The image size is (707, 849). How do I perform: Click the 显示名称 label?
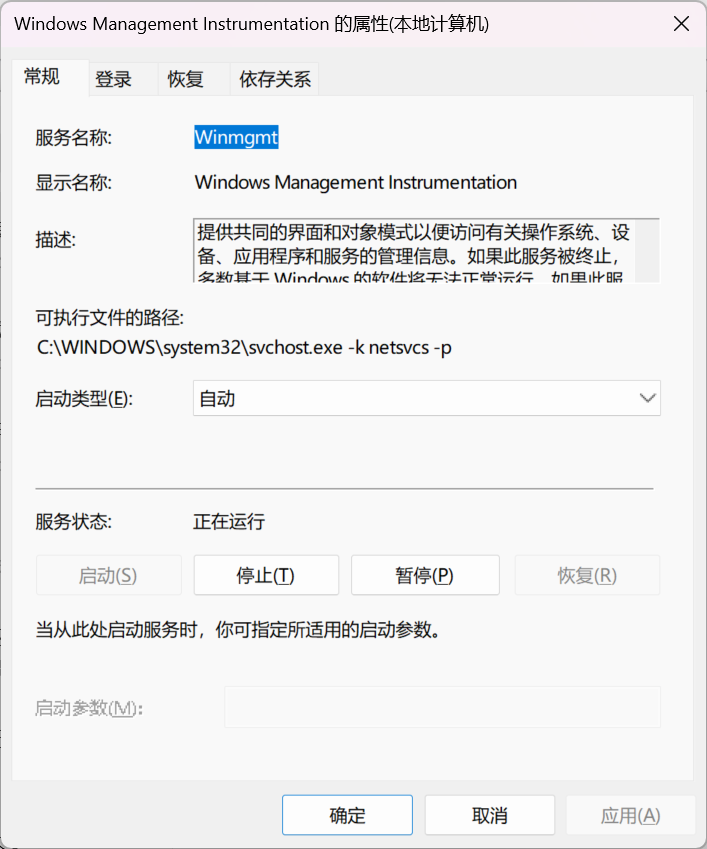pyautogui.click(x=74, y=182)
